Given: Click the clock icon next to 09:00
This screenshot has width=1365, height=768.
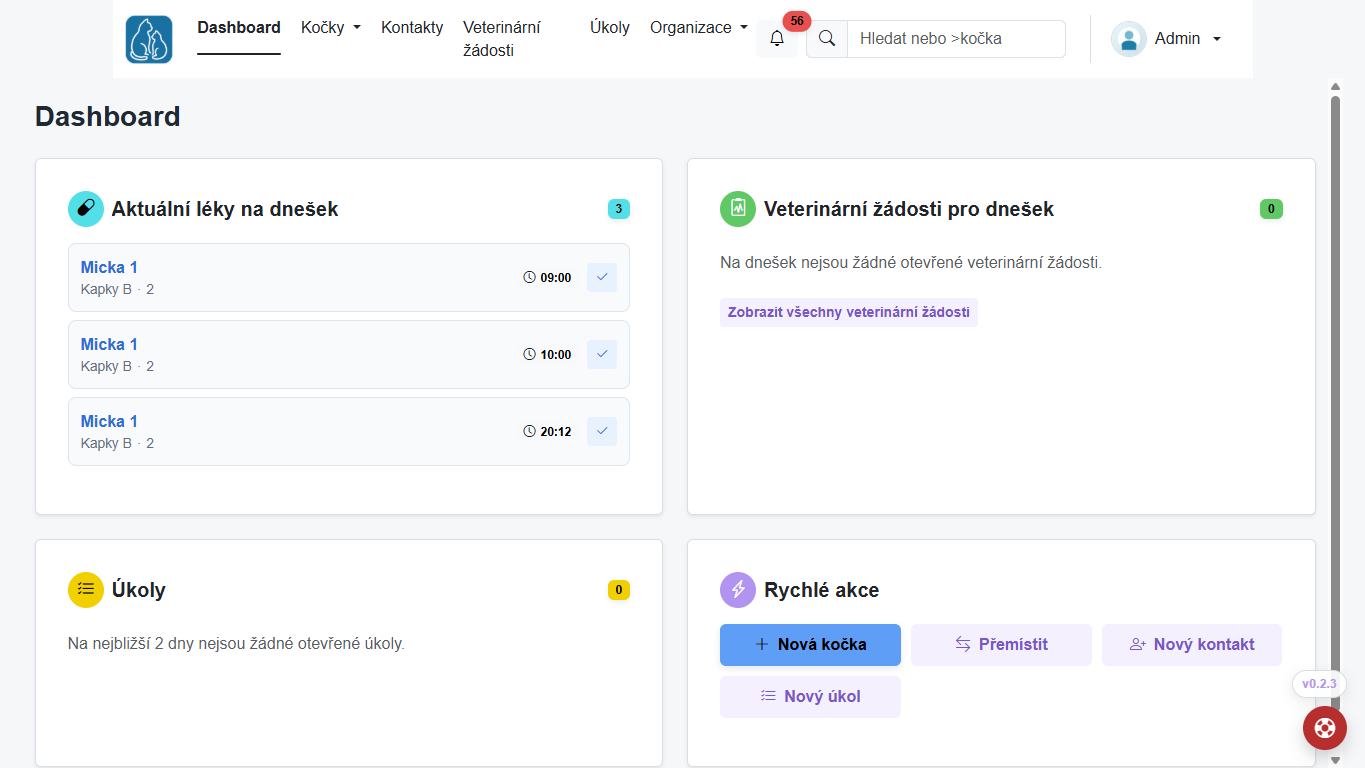Looking at the screenshot, I should pos(530,277).
